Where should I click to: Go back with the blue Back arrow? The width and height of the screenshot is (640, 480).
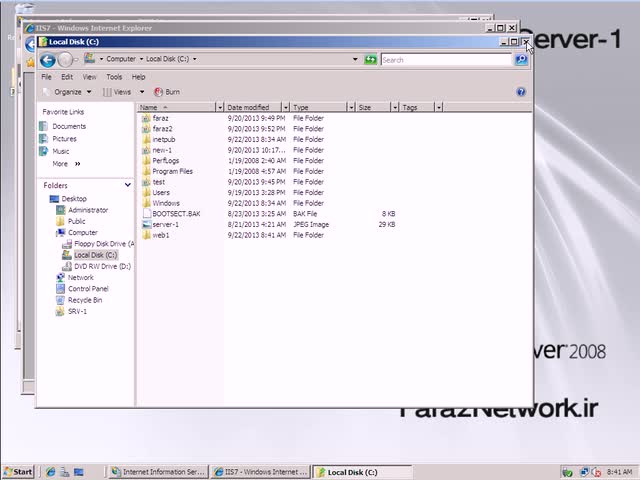tap(47, 60)
